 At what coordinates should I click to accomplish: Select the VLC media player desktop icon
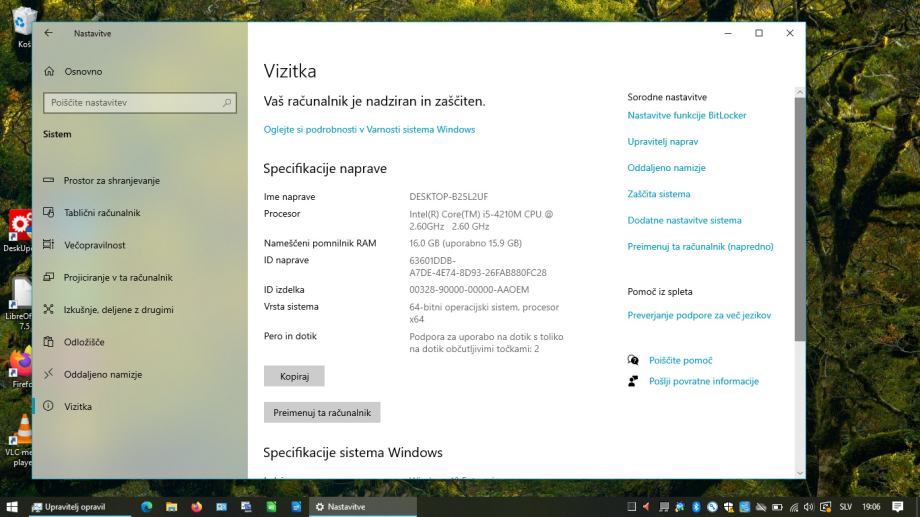click(21, 440)
